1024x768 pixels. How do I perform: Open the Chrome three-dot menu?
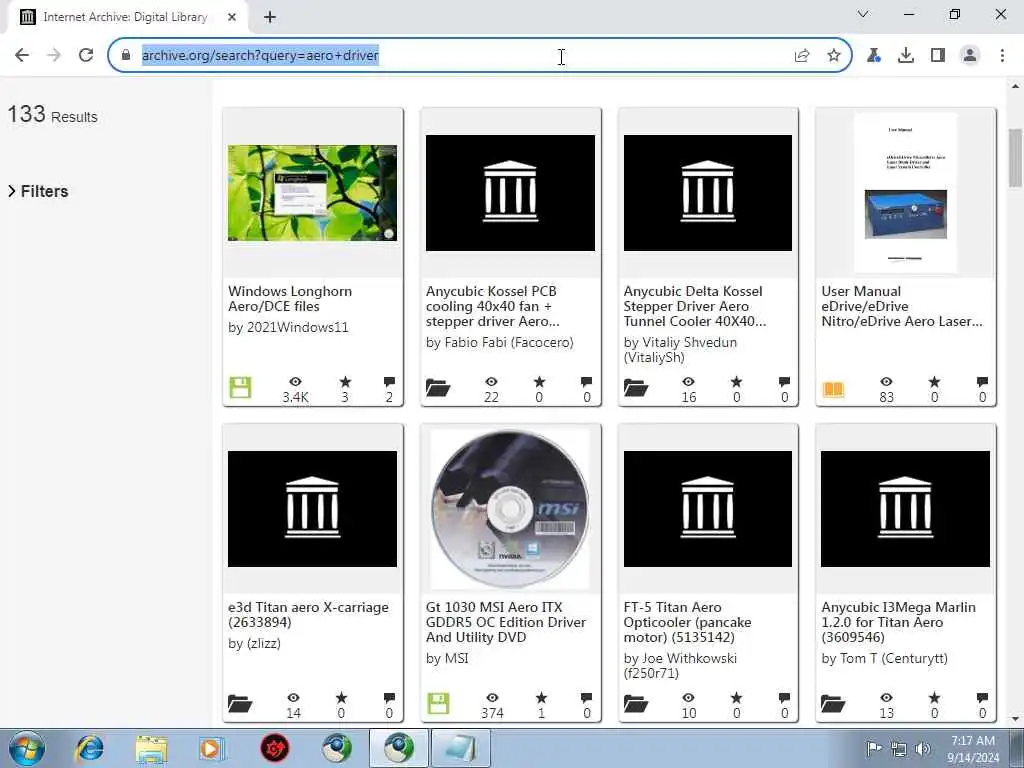(1002, 56)
